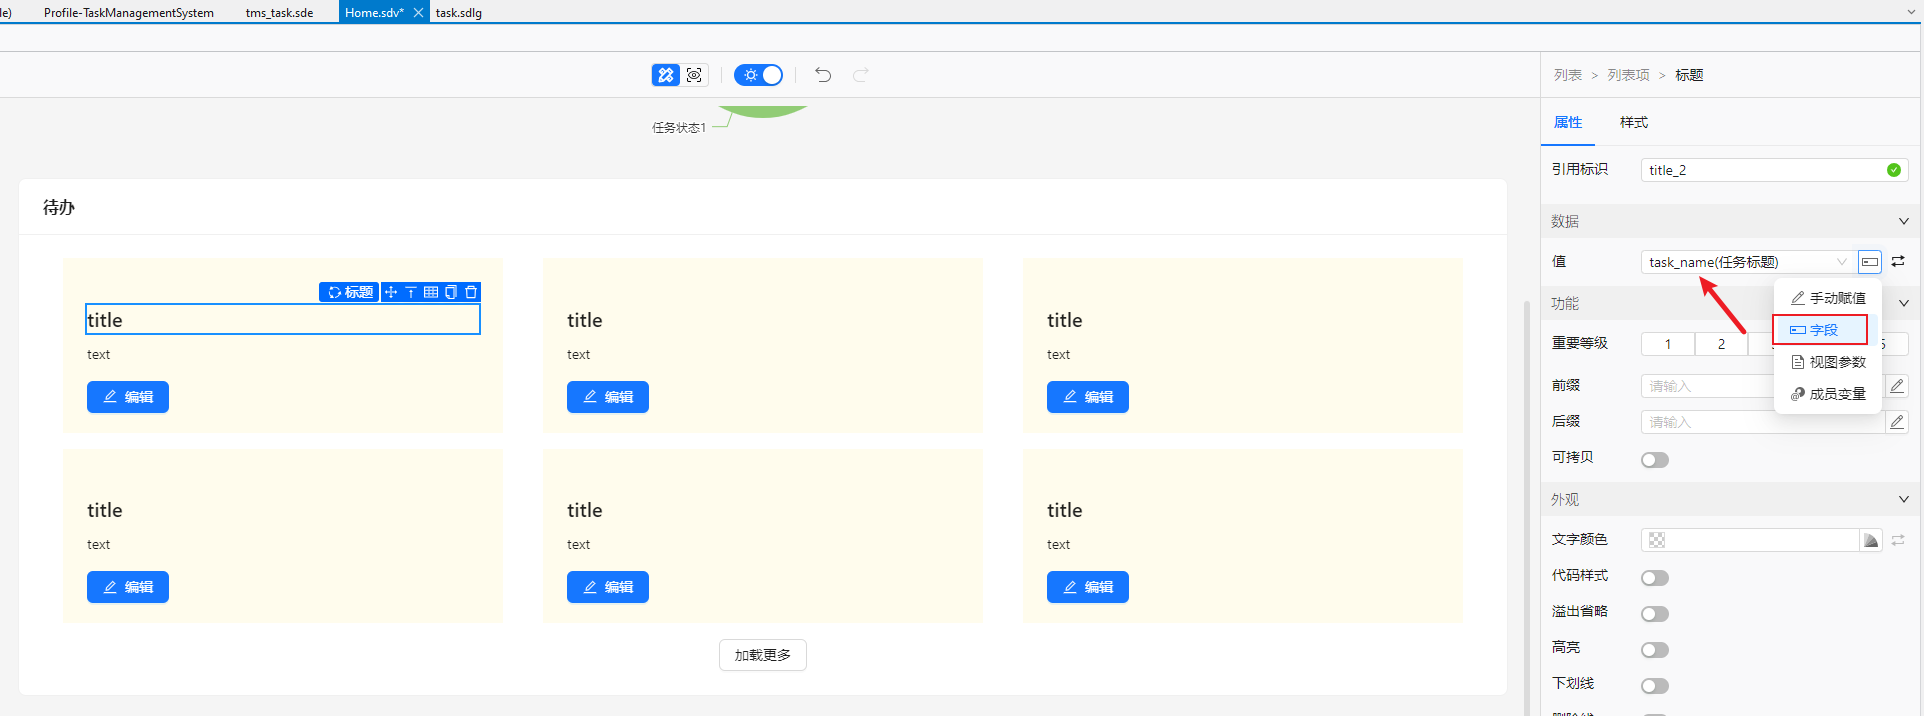
Task: Choose 视图参数 from the popup menu
Action: pyautogui.click(x=1828, y=362)
